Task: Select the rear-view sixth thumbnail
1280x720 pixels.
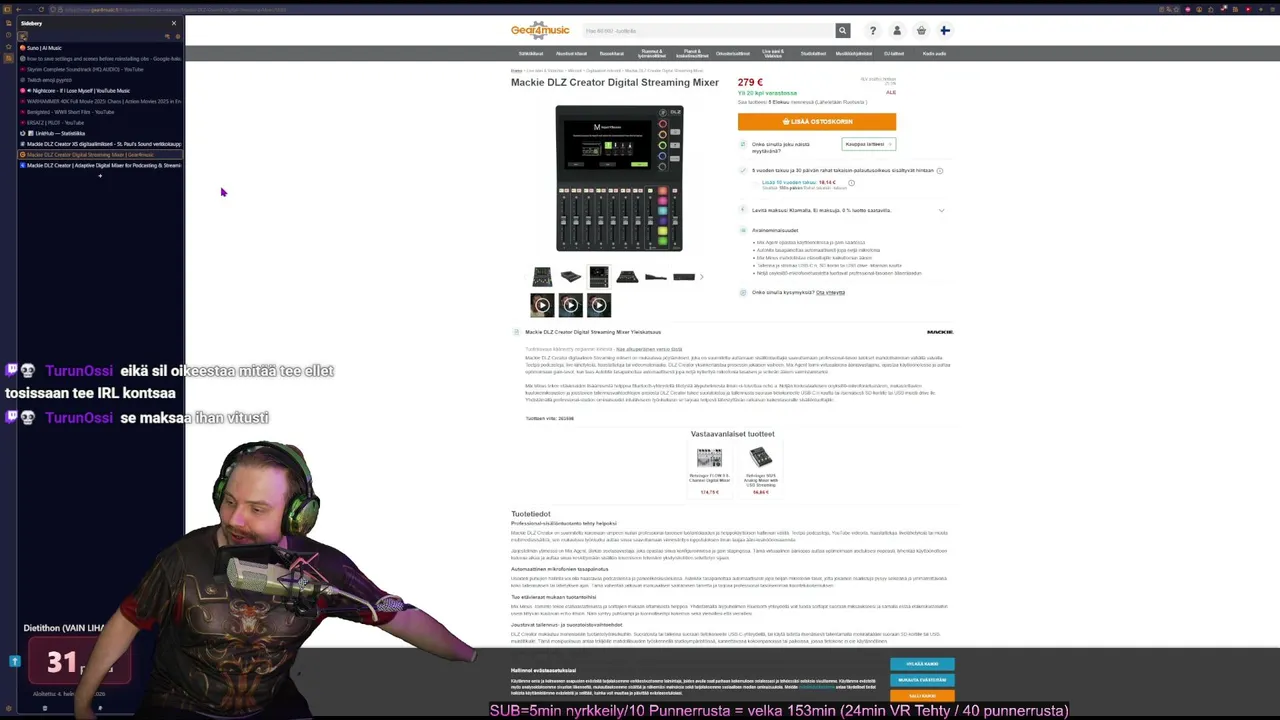Action: tap(683, 277)
